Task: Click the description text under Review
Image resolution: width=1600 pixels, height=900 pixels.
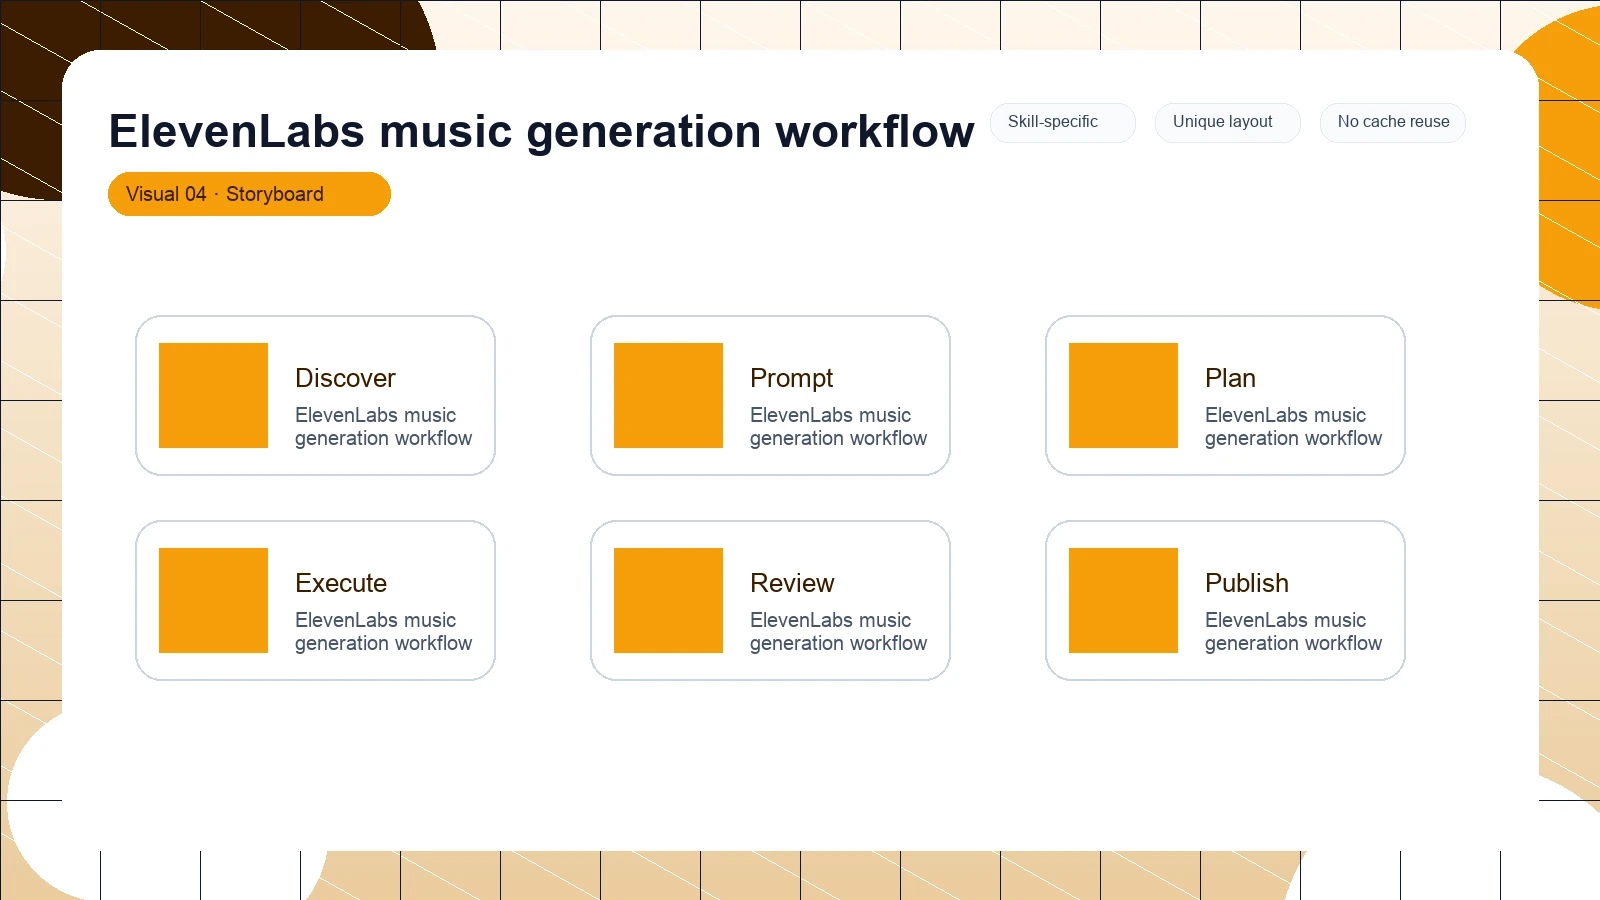Action: [x=838, y=632]
